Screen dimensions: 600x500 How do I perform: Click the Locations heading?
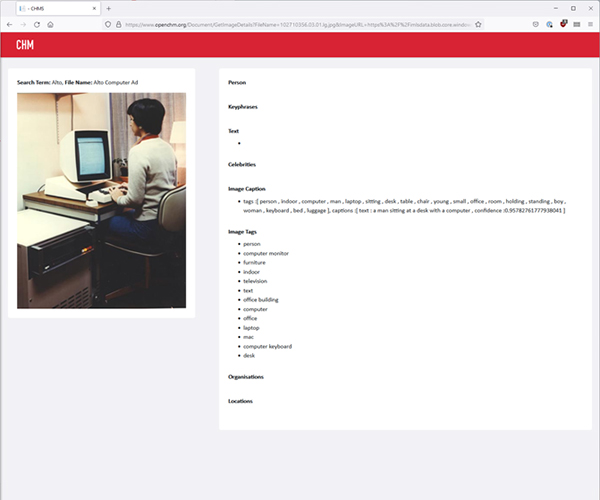click(240, 401)
